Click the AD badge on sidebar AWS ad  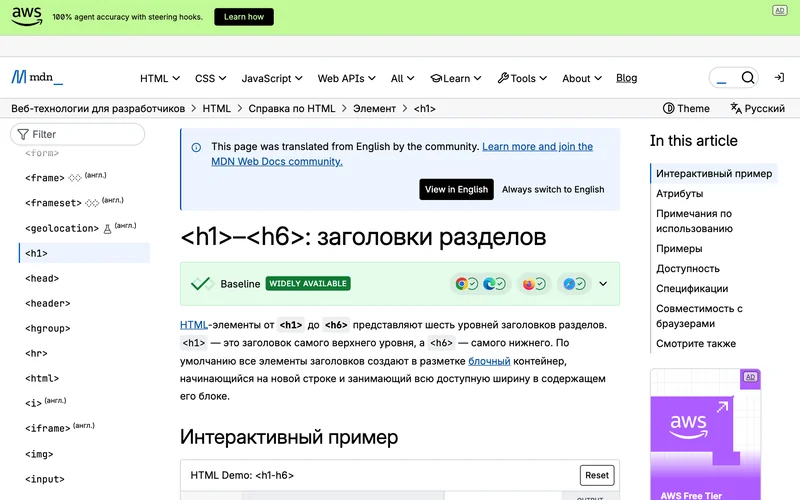750,377
